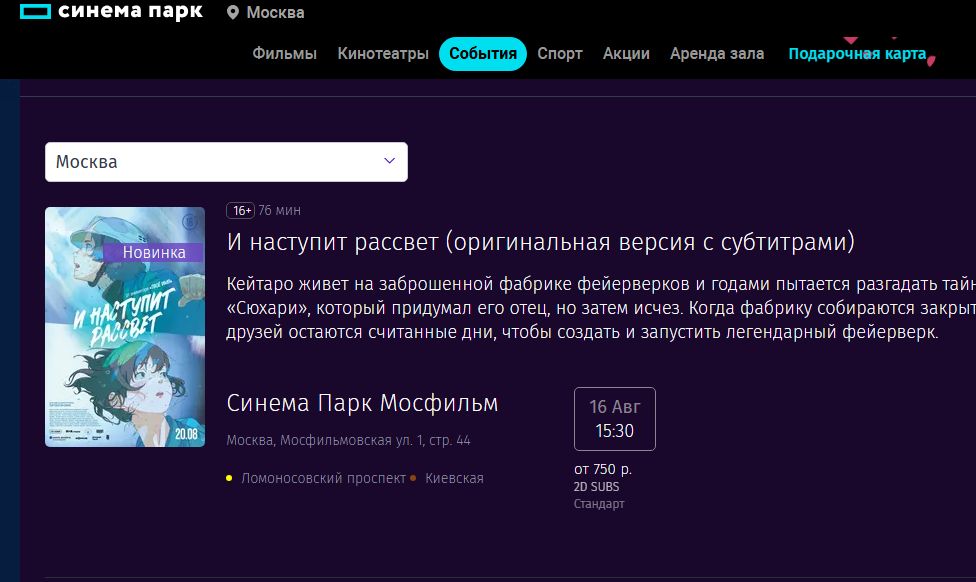Open the Фильмы menu item

pos(284,54)
